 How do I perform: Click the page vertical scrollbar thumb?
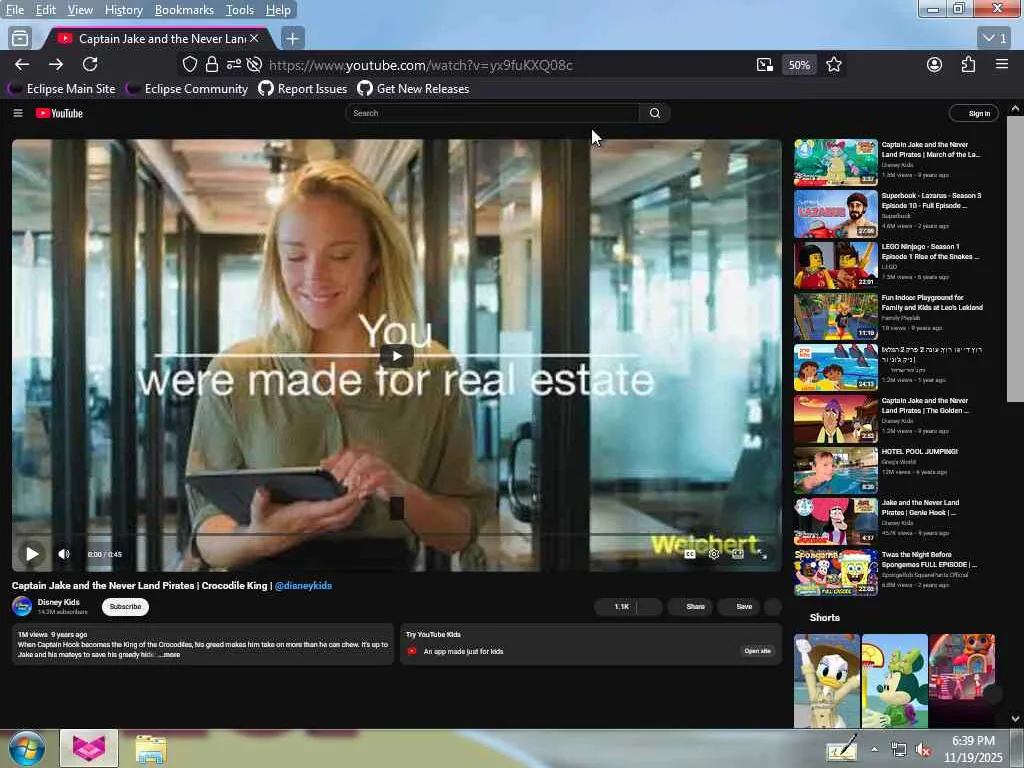(x=1016, y=259)
